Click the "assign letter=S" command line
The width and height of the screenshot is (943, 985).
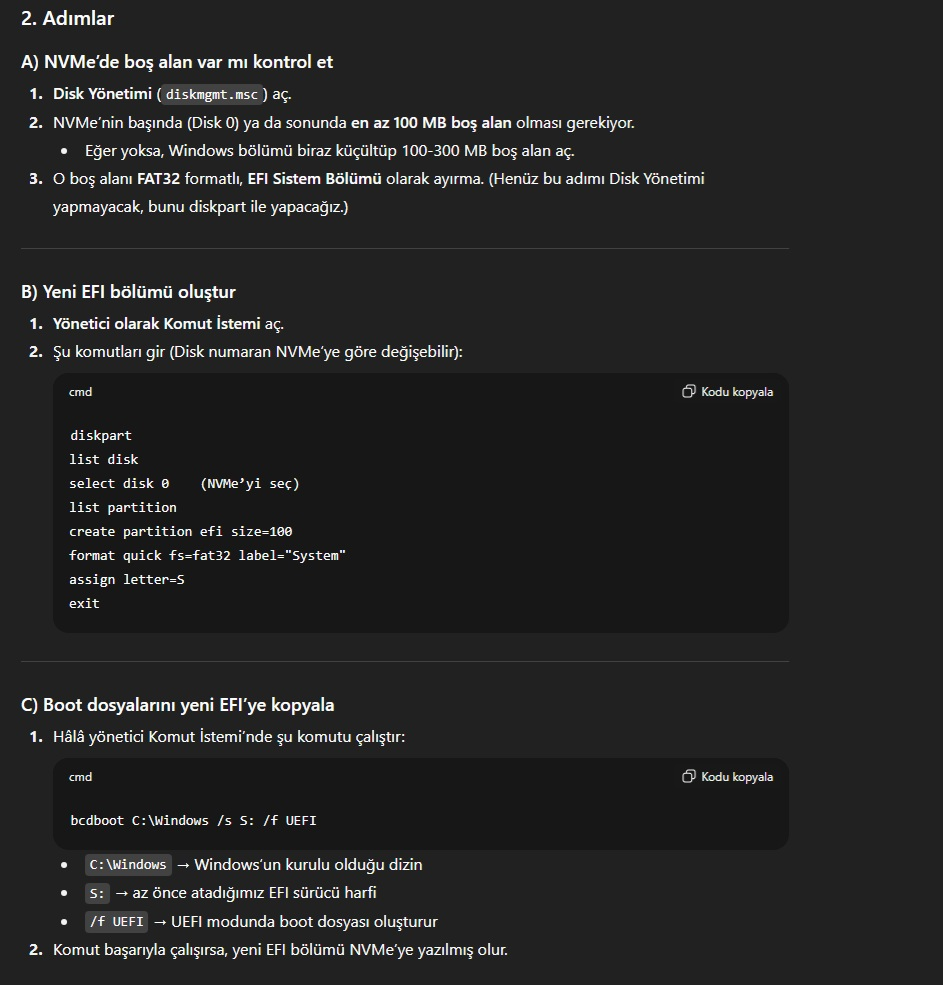[x=126, y=579]
